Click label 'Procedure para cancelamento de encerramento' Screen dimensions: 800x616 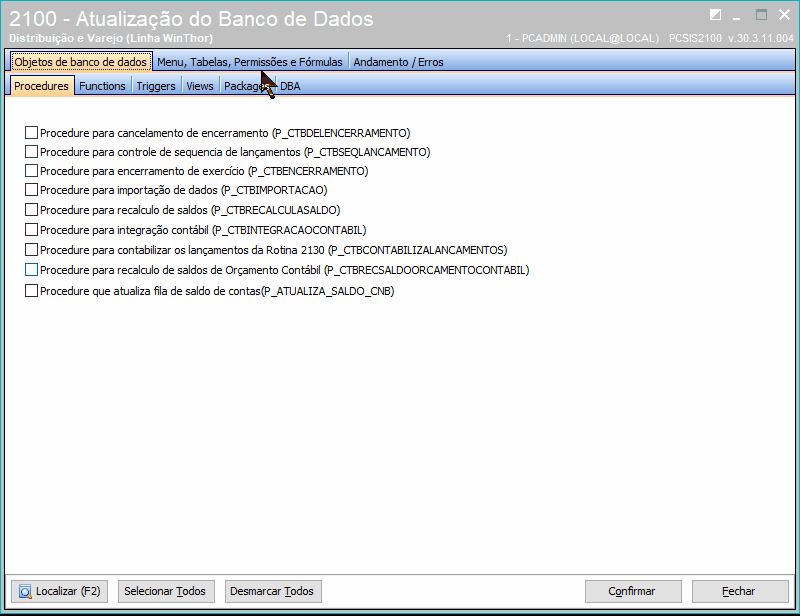154,133
